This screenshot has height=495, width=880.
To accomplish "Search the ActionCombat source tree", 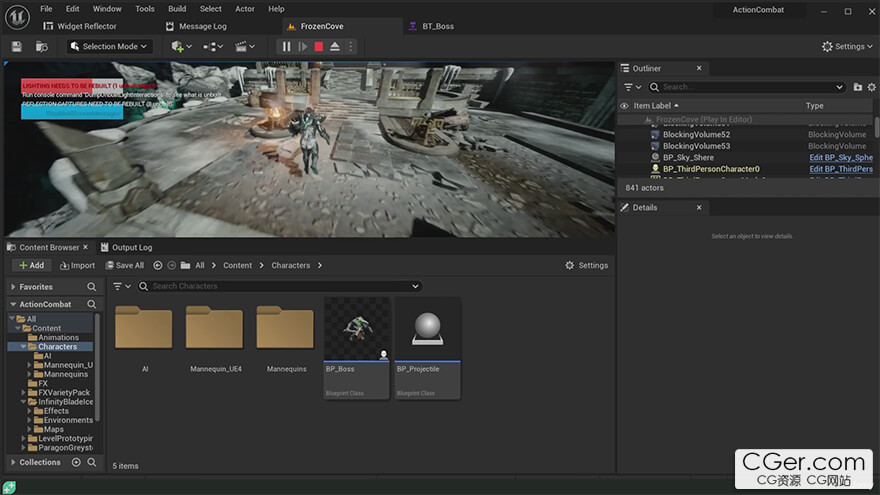I will coord(91,304).
